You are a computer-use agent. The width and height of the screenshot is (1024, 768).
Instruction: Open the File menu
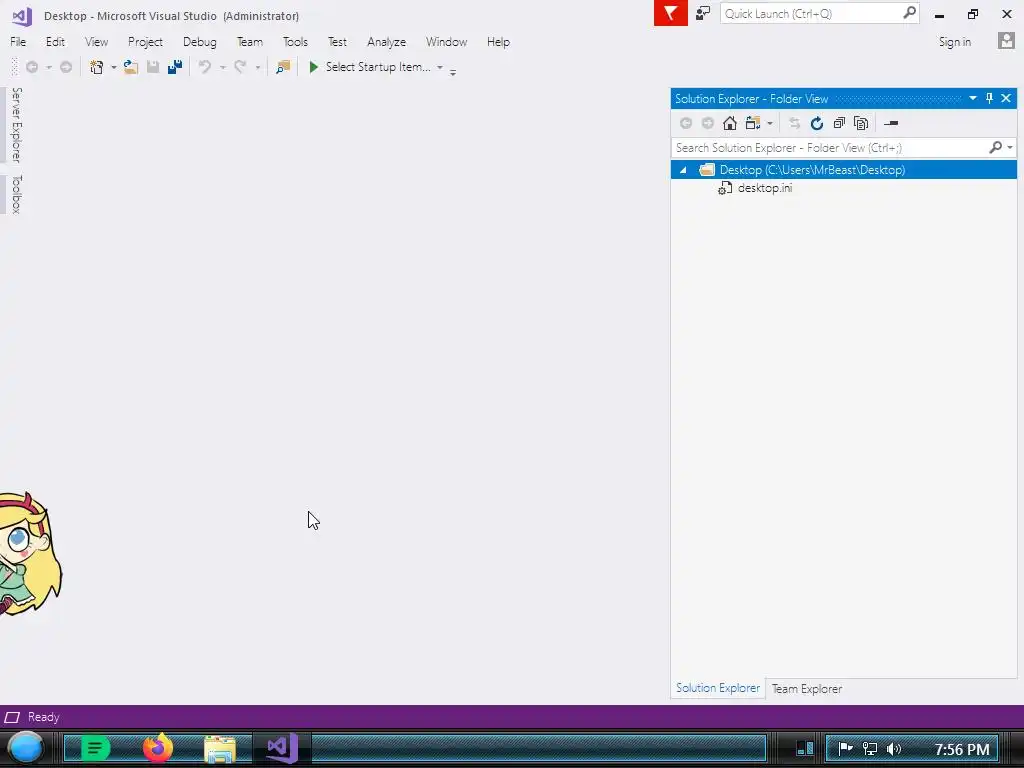pyautogui.click(x=18, y=42)
